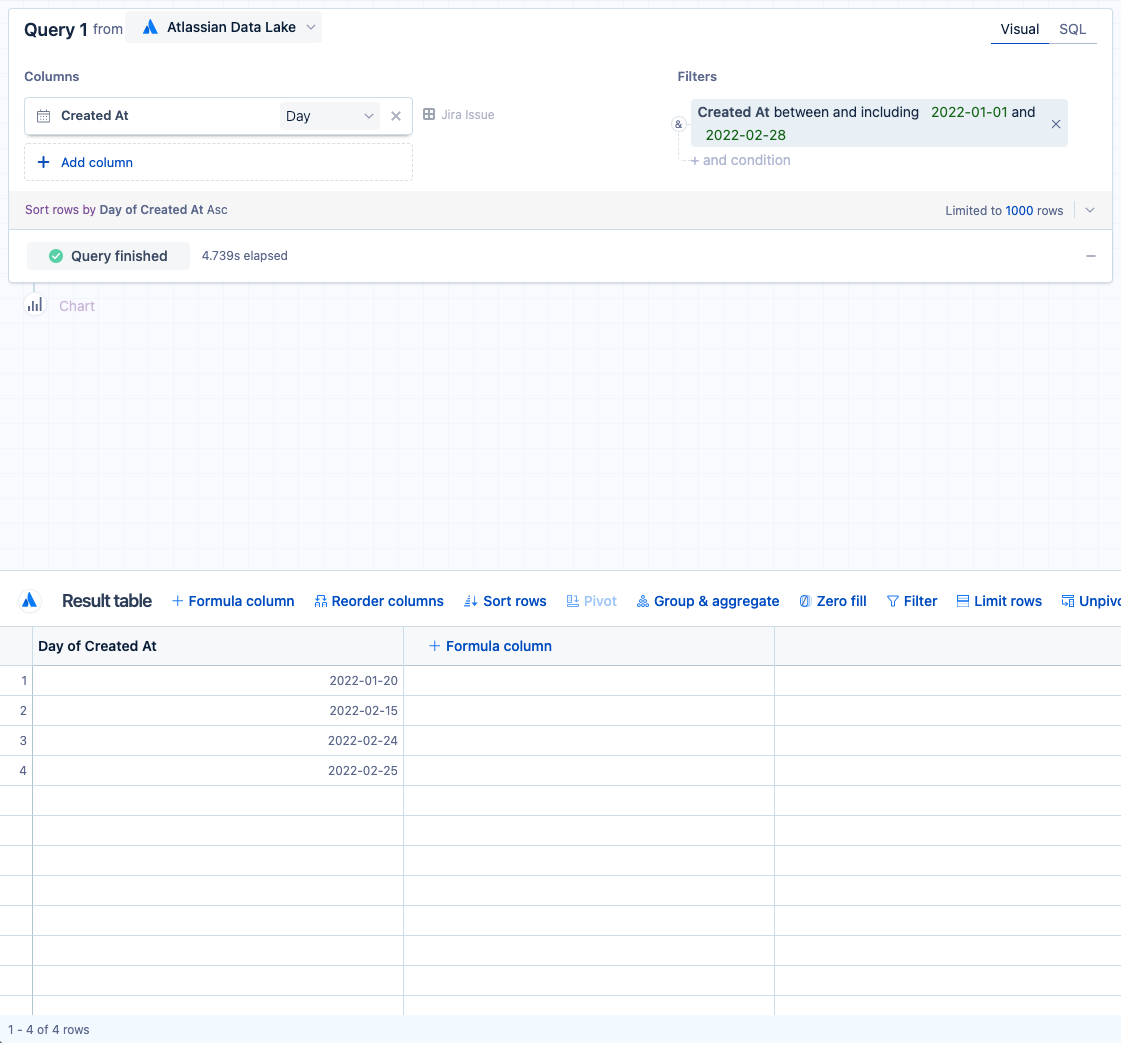
Task: Click the Add column button
Action: click(x=218, y=162)
